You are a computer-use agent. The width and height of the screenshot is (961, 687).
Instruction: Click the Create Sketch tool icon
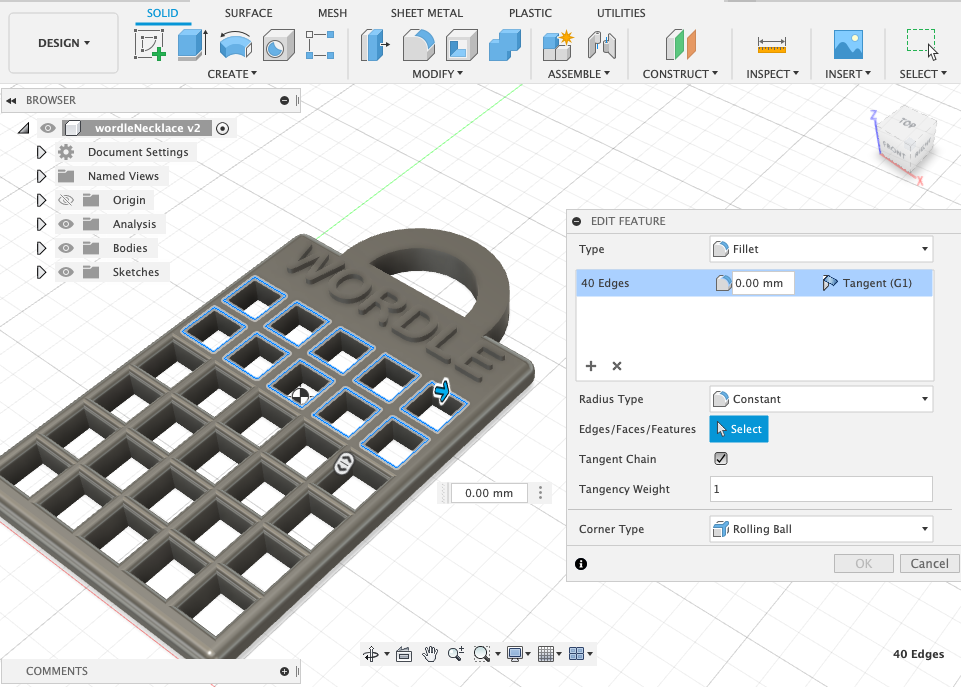point(150,45)
